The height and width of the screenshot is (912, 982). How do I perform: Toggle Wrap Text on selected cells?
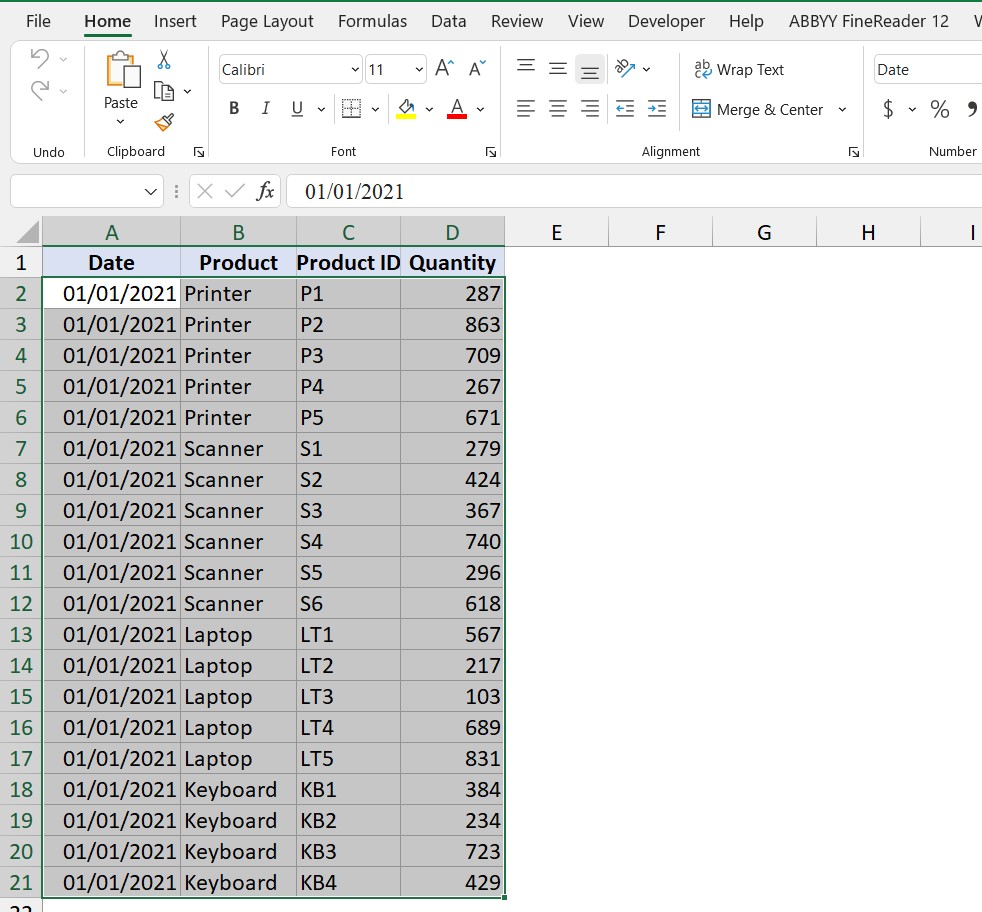click(x=739, y=69)
